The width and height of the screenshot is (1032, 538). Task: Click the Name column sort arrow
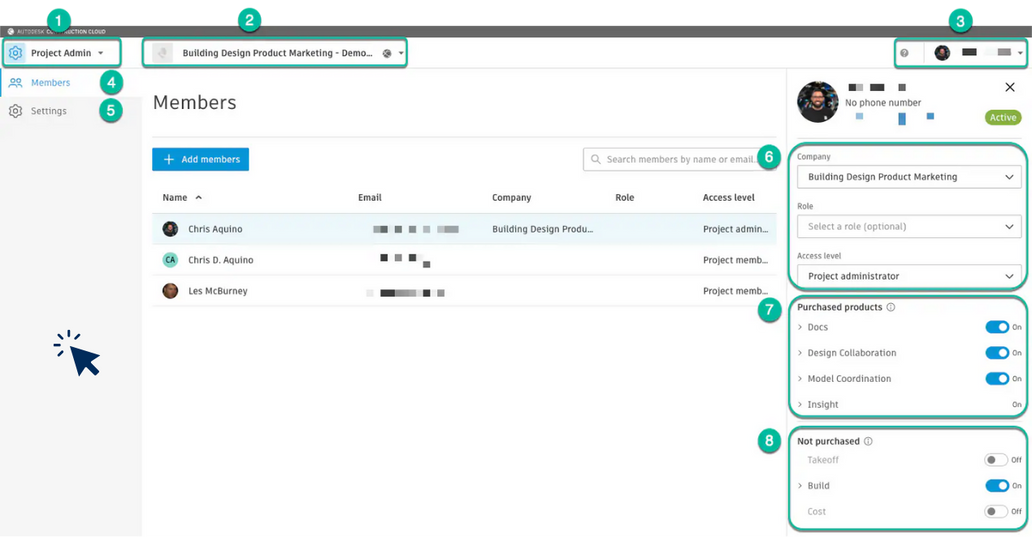pyautogui.click(x=198, y=198)
